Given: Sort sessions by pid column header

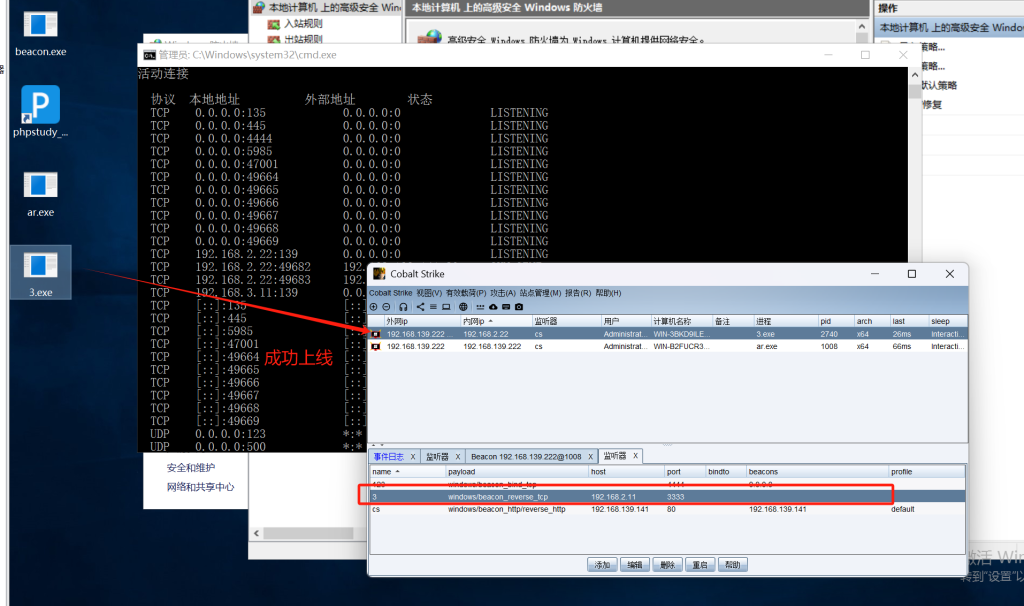Looking at the screenshot, I should point(836,321).
